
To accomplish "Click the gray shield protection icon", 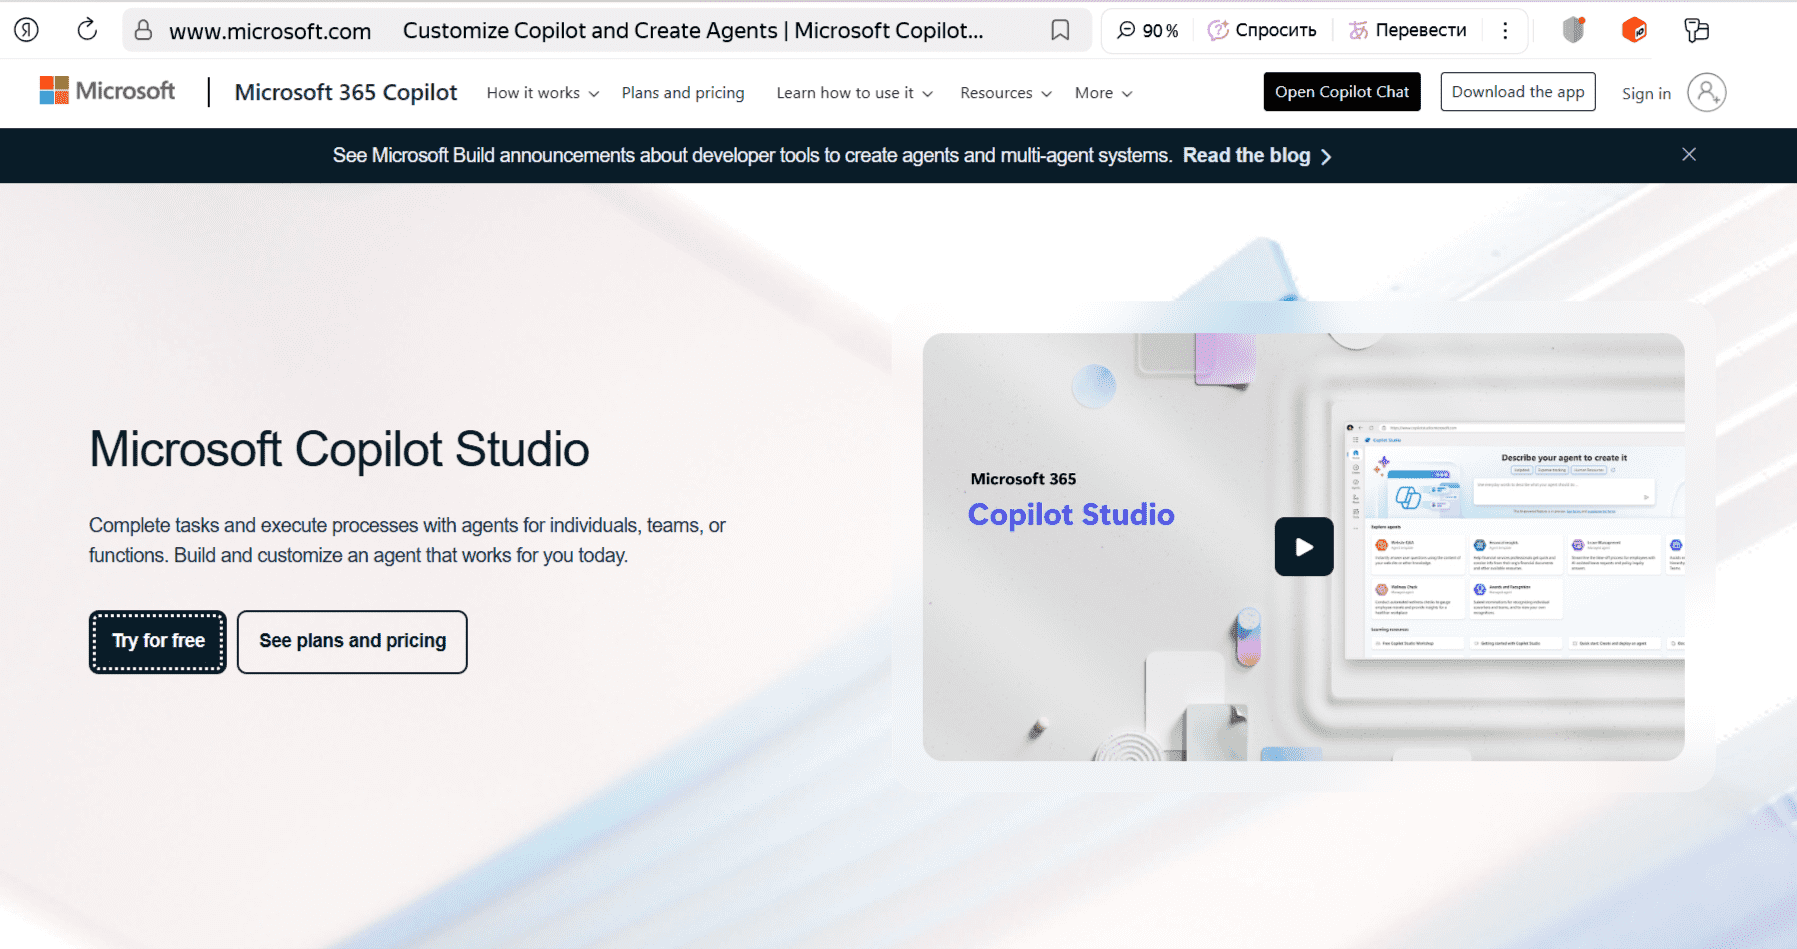I will (1573, 30).
